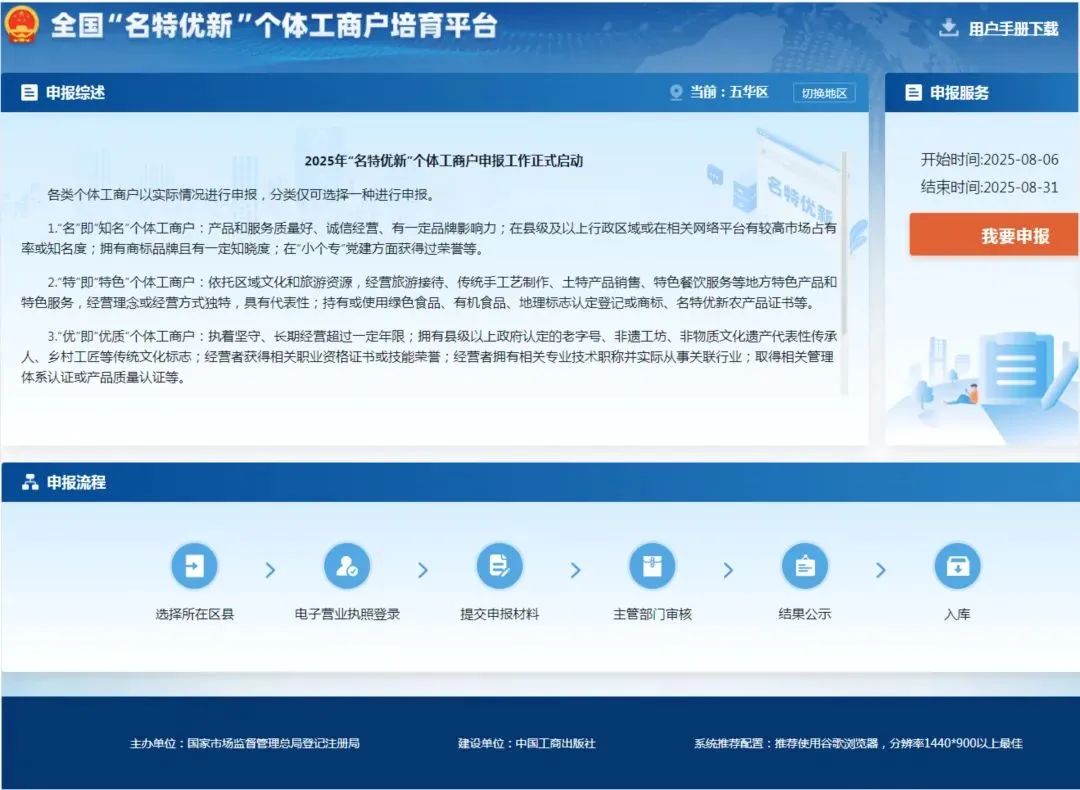Click the chevron after 提交申报材料 step
Viewport: 1080px width, 790px height.
tap(575, 570)
